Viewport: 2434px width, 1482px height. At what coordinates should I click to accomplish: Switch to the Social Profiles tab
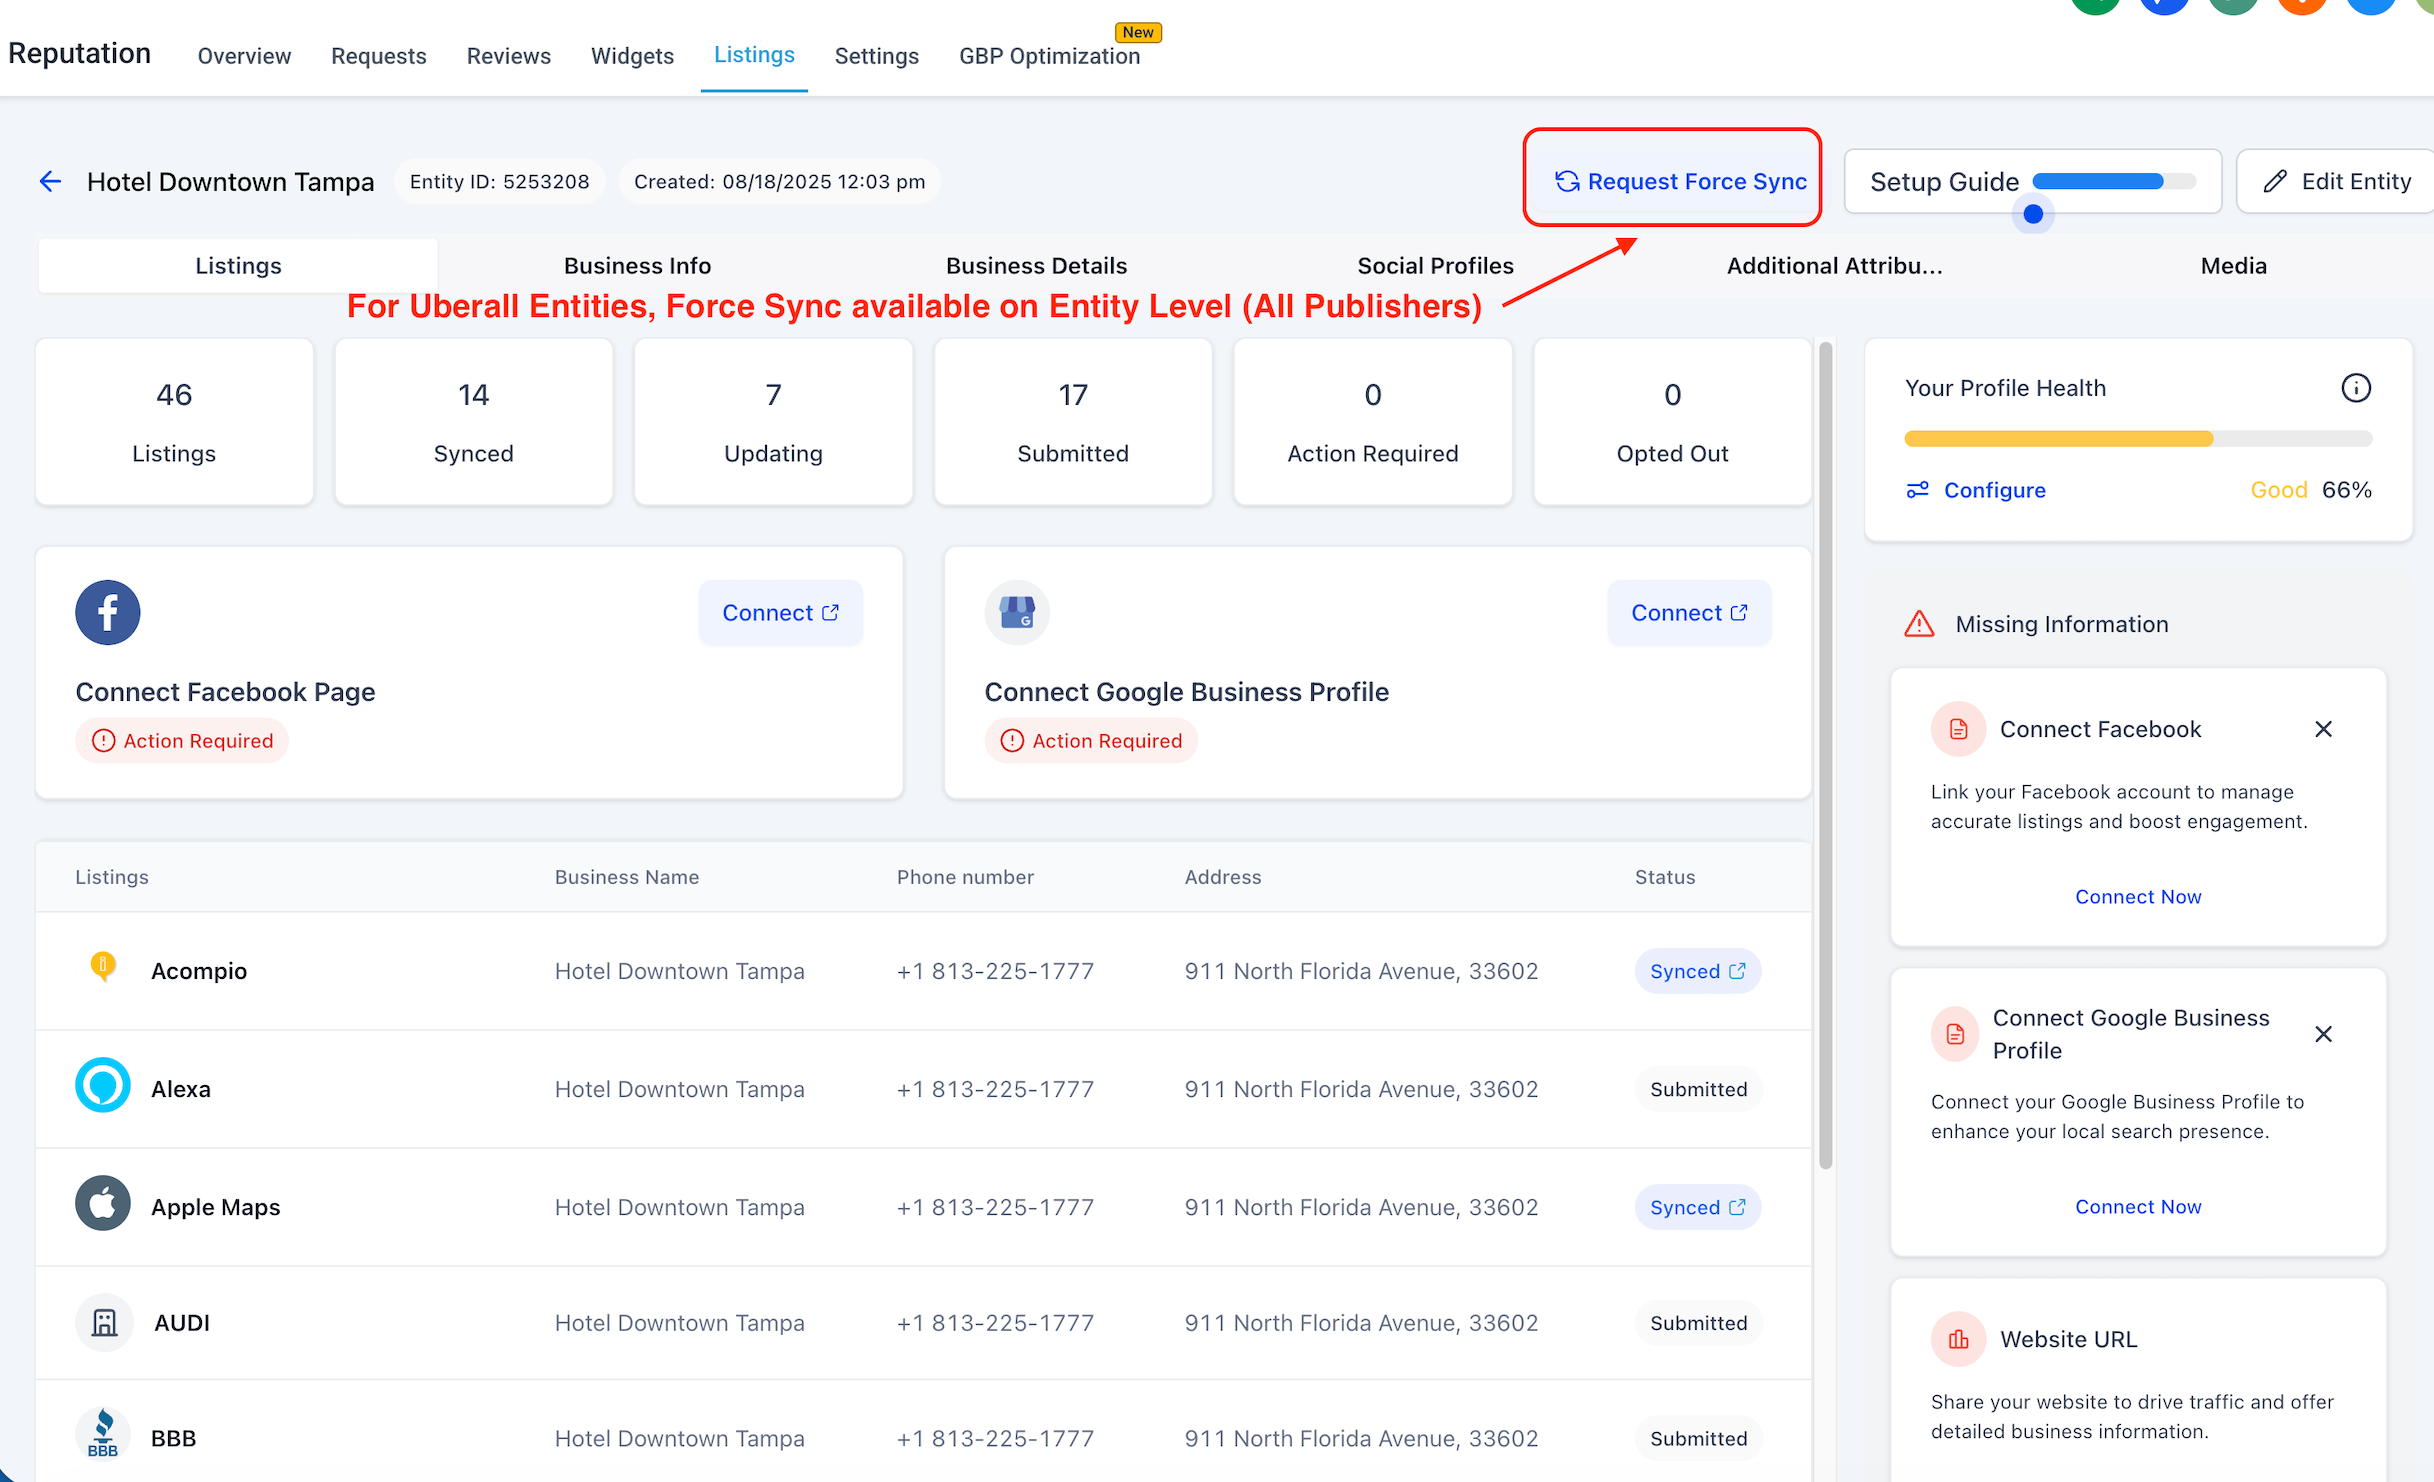1434,266
